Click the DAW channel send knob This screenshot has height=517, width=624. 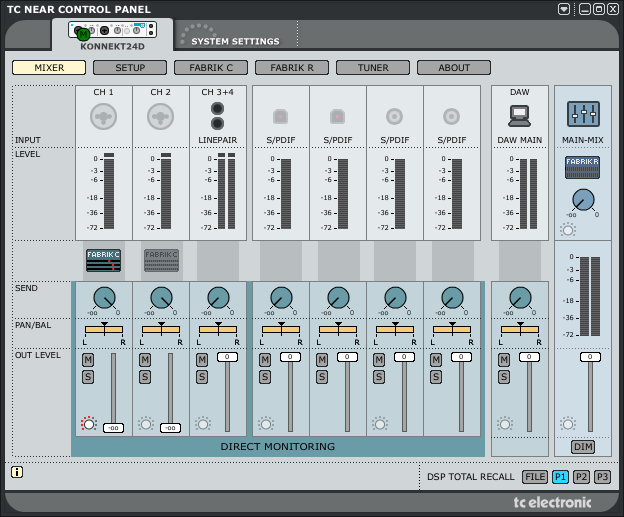pos(520,298)
